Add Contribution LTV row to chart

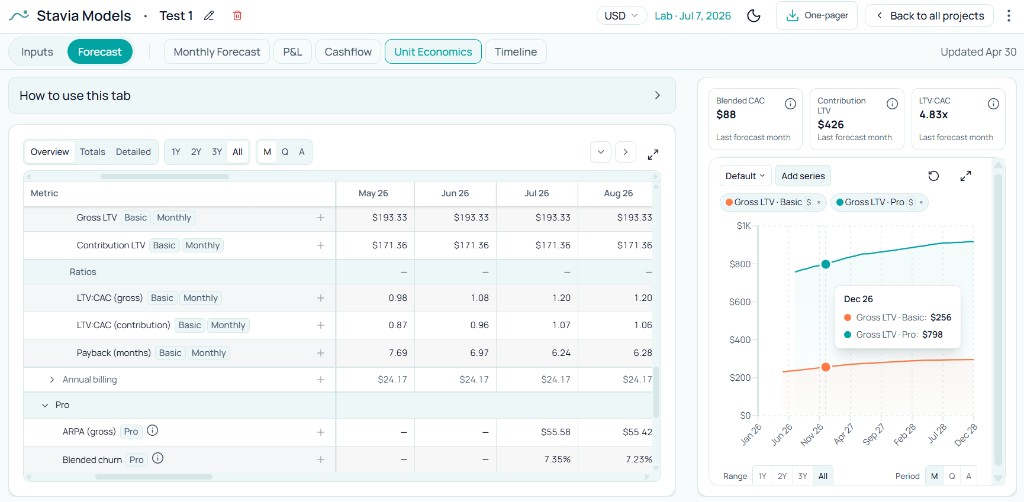321,245
